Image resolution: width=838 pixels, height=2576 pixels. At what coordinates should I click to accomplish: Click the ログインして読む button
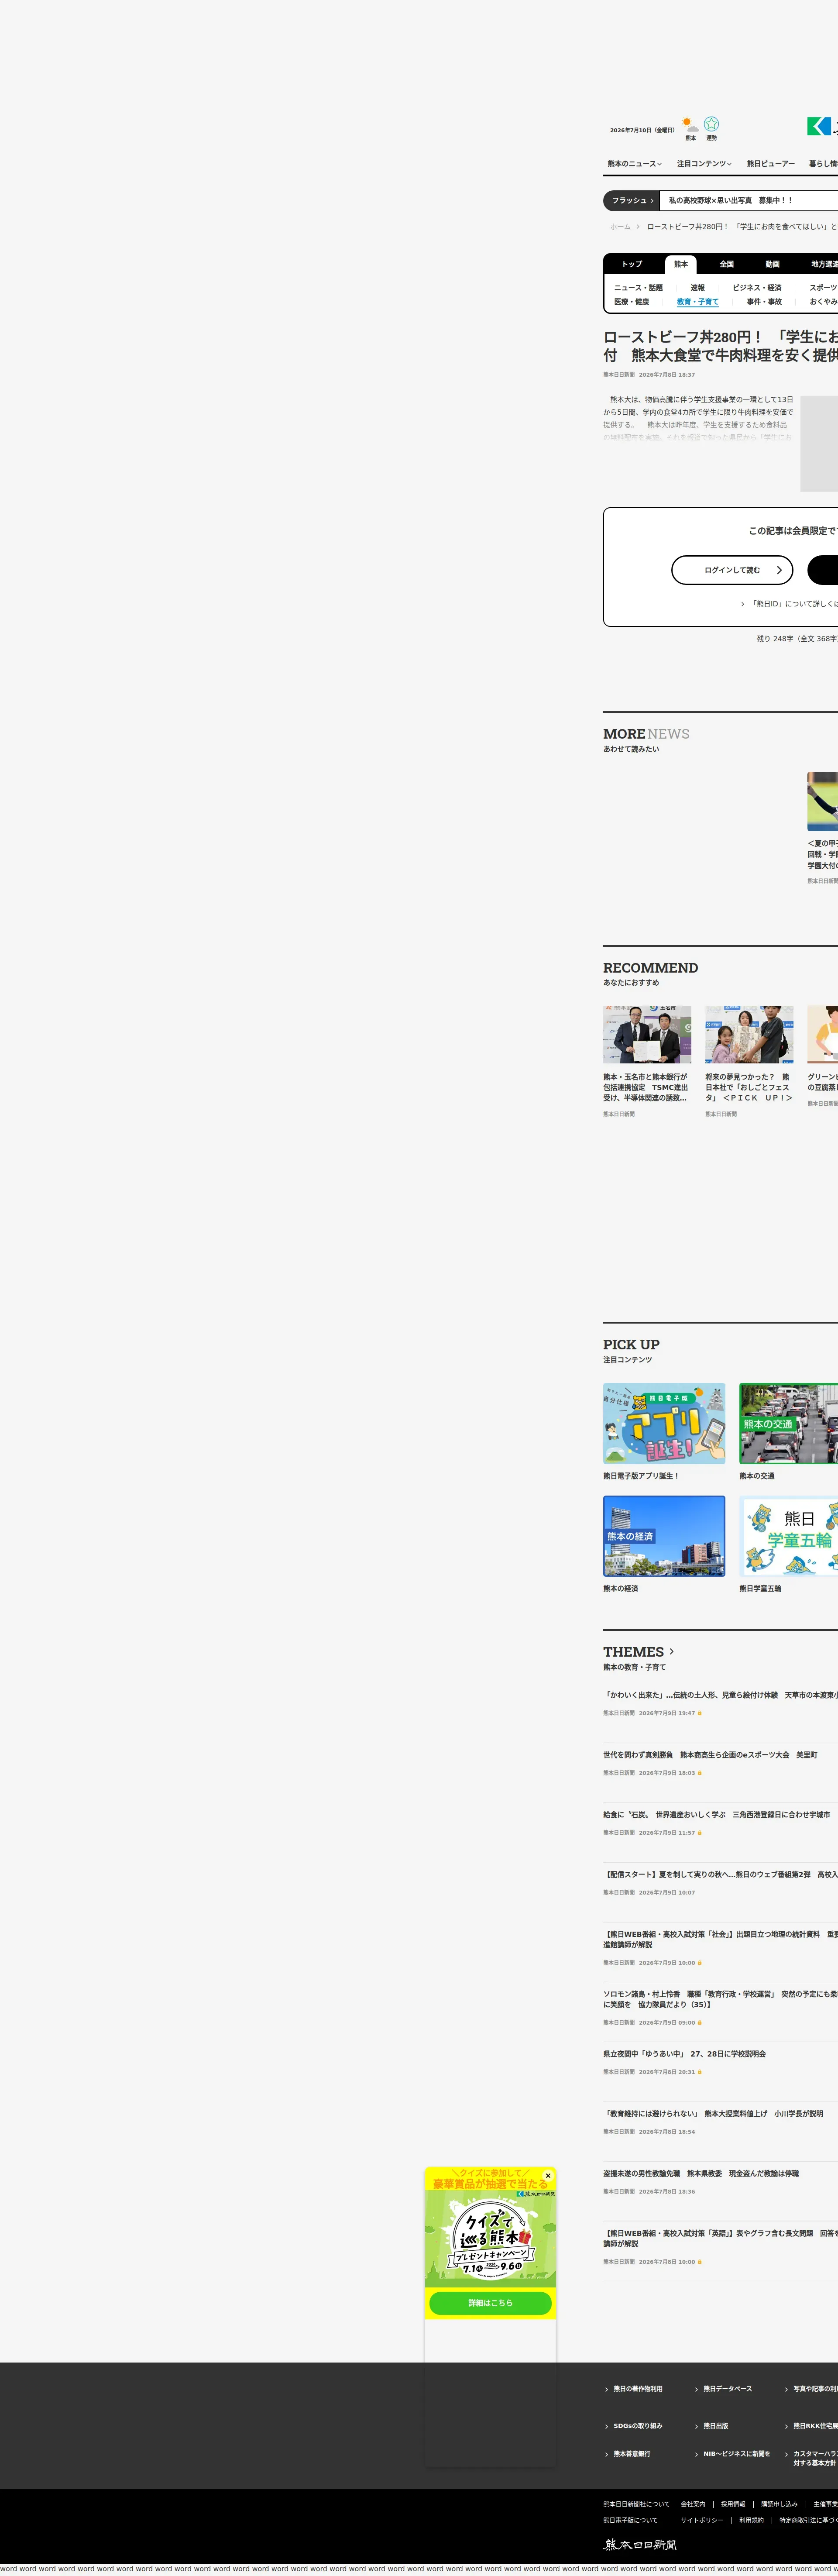click(x=732, y=570)
